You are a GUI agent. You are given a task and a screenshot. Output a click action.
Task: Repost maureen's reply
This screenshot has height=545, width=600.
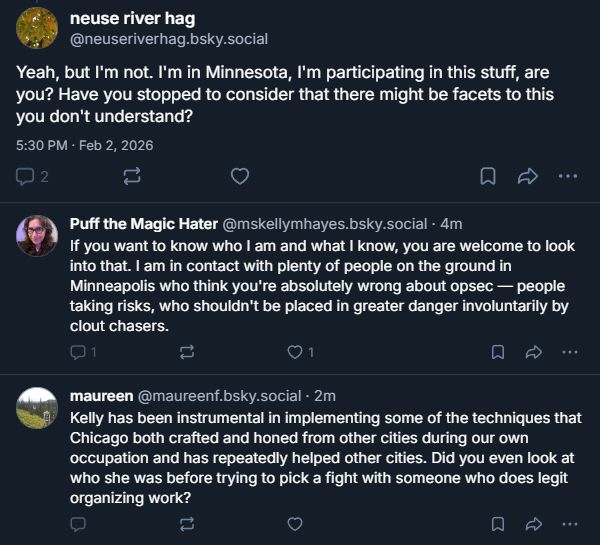click(186, 523)
